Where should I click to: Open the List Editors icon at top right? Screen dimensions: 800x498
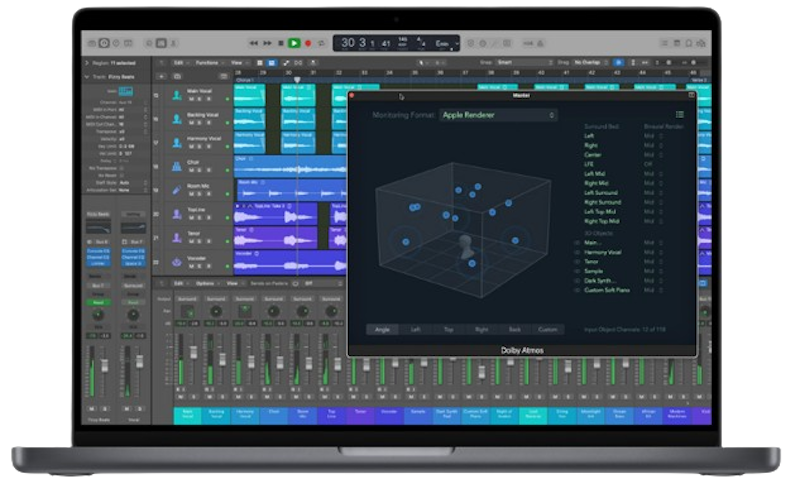pos(664,43)
